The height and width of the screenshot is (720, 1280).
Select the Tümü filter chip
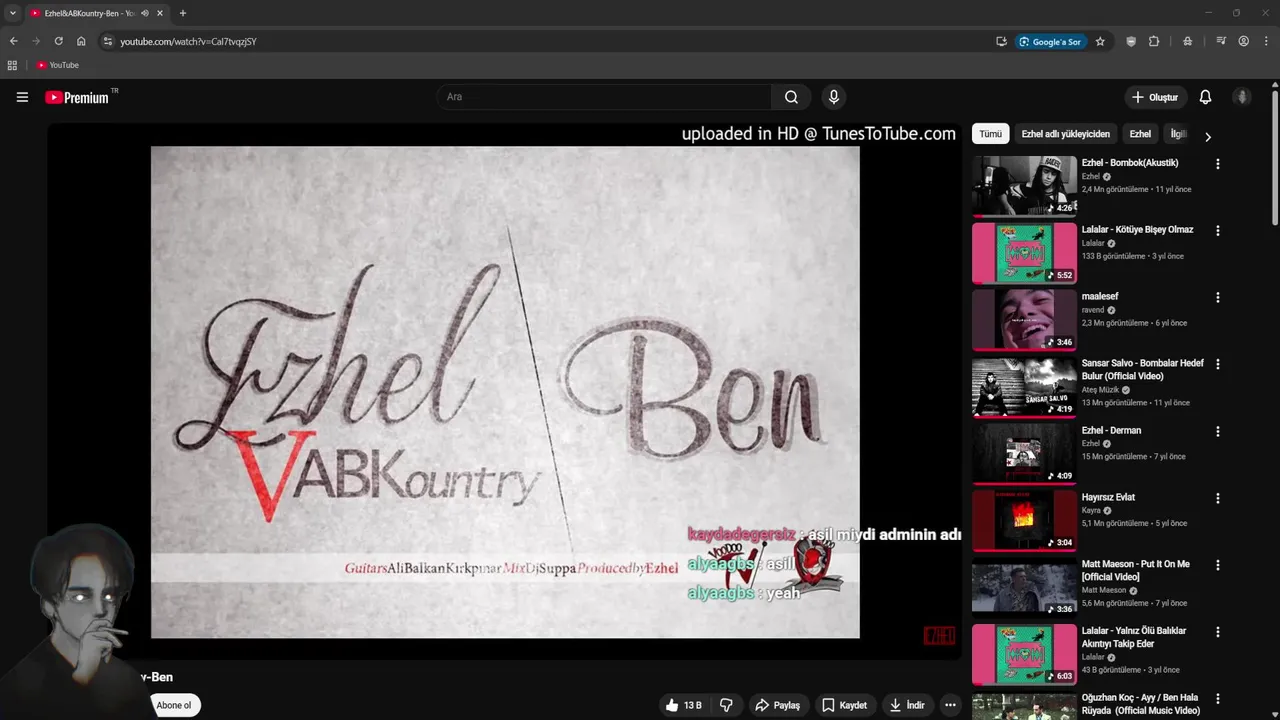pos(990,134)
